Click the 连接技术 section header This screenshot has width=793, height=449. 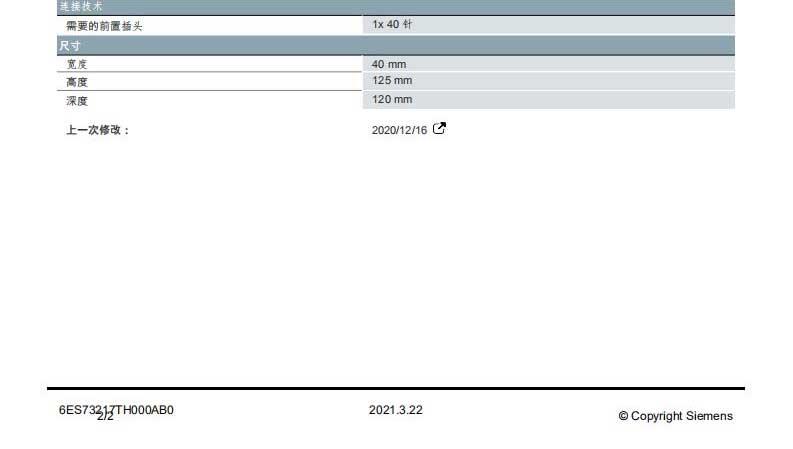point(81,6)
